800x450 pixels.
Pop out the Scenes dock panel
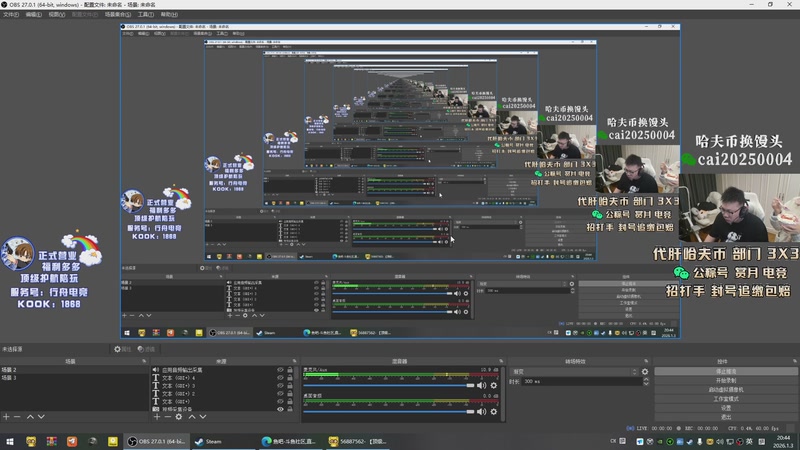tap(144, 361)
